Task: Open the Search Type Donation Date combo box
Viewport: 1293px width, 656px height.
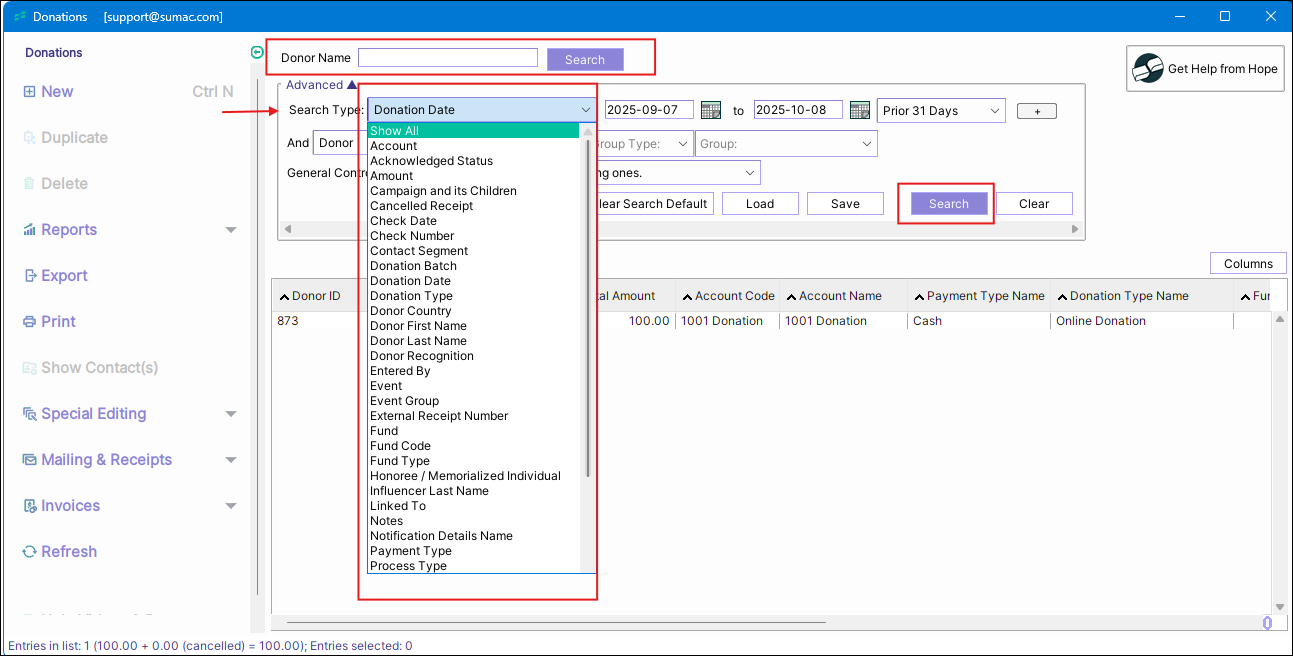Action: 481,110
